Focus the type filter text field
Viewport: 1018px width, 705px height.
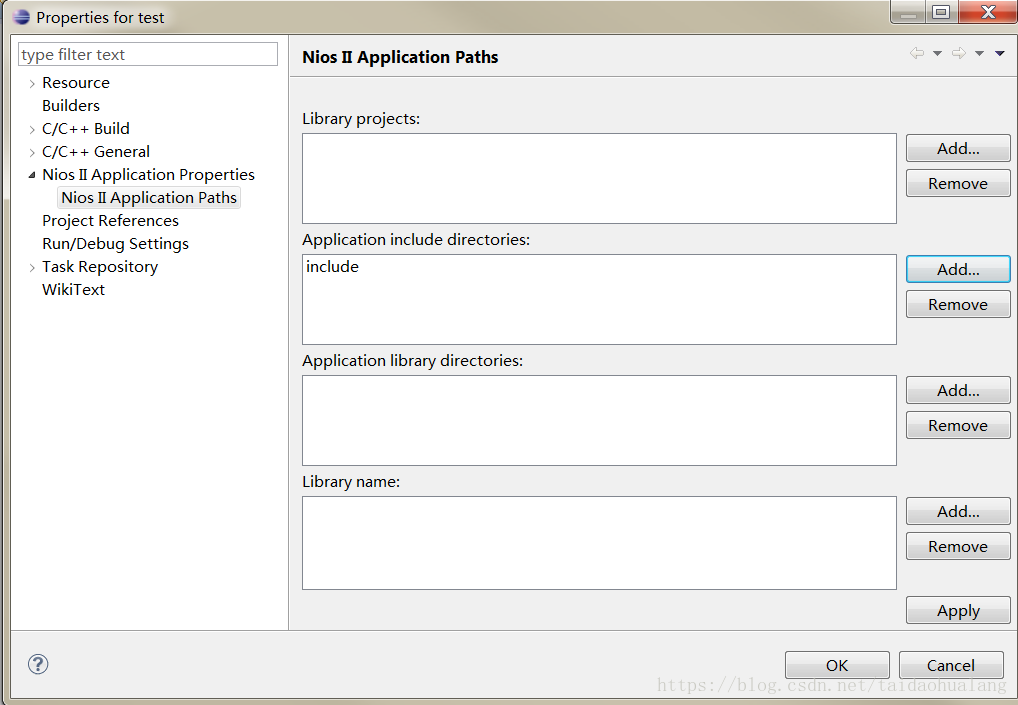[148, 55]
